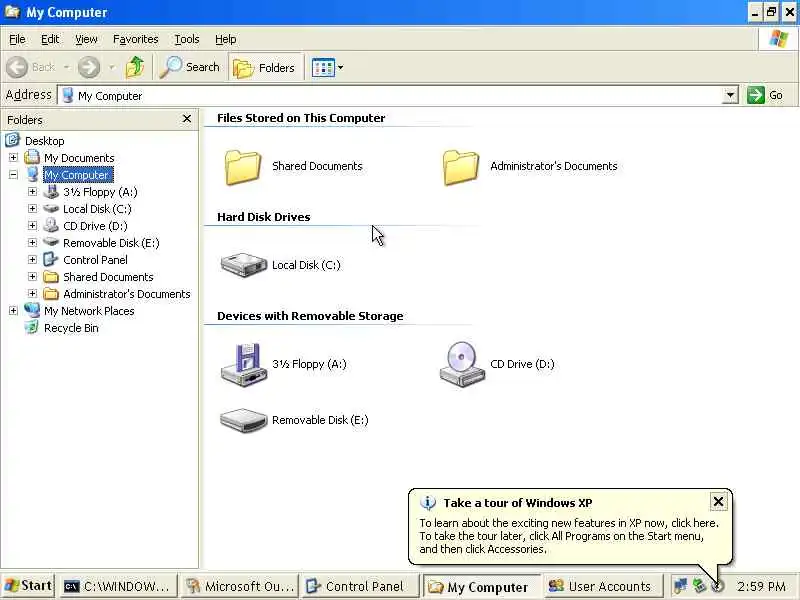This screenshot has height=600, width=800.
Task: Select 3½ Floppy (A:) tree icon
Action: 51,192
